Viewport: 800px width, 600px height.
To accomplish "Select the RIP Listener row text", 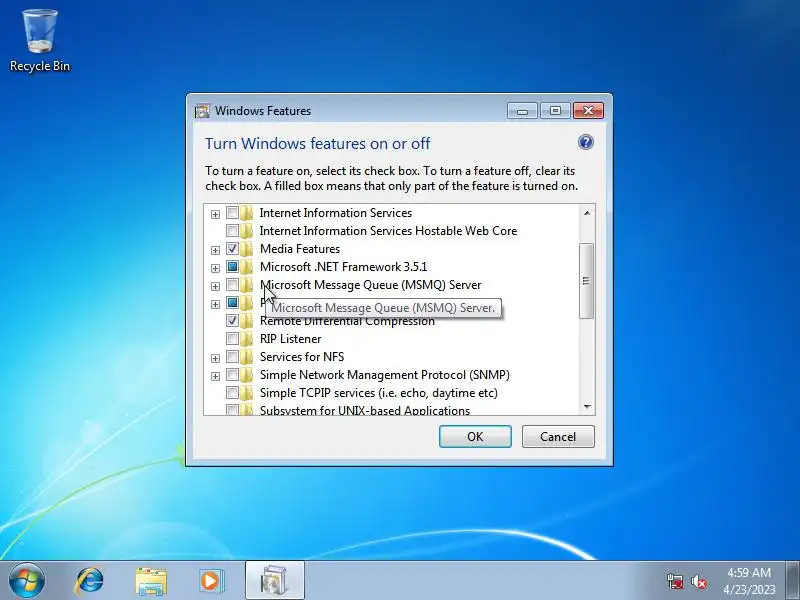I will coord(290,339).
